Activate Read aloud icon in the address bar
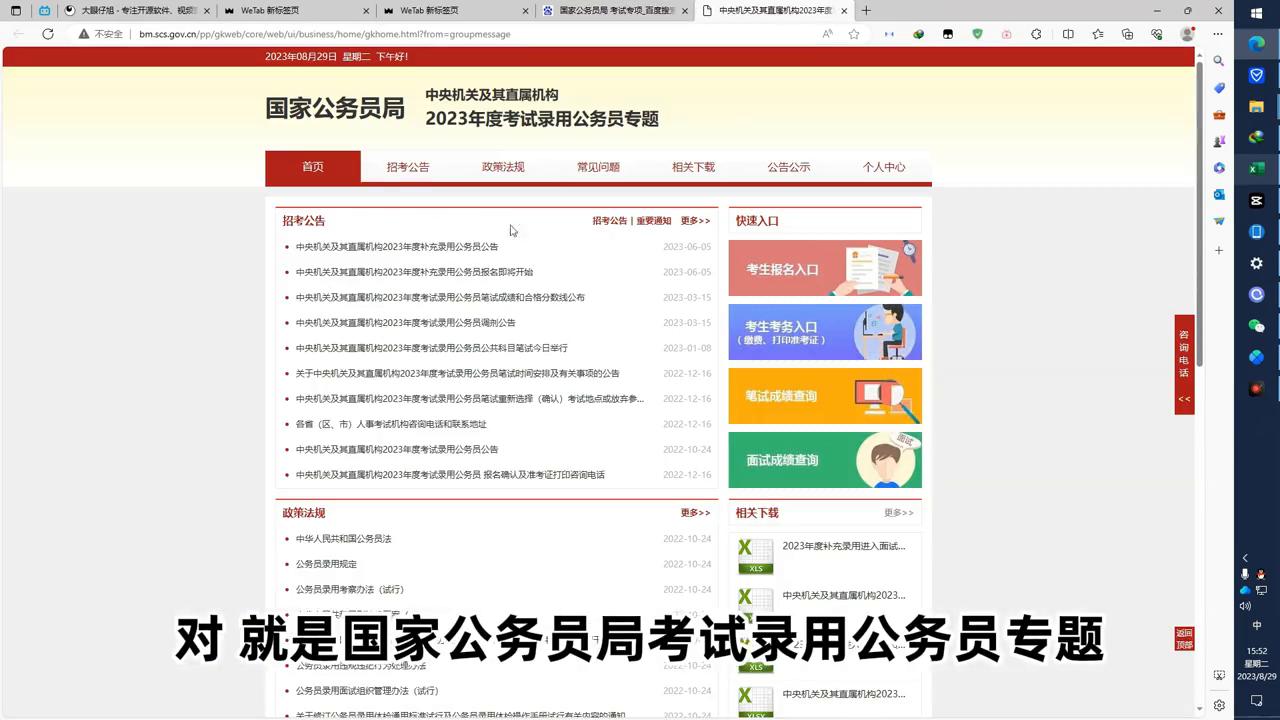 click(x=827, y=33)
